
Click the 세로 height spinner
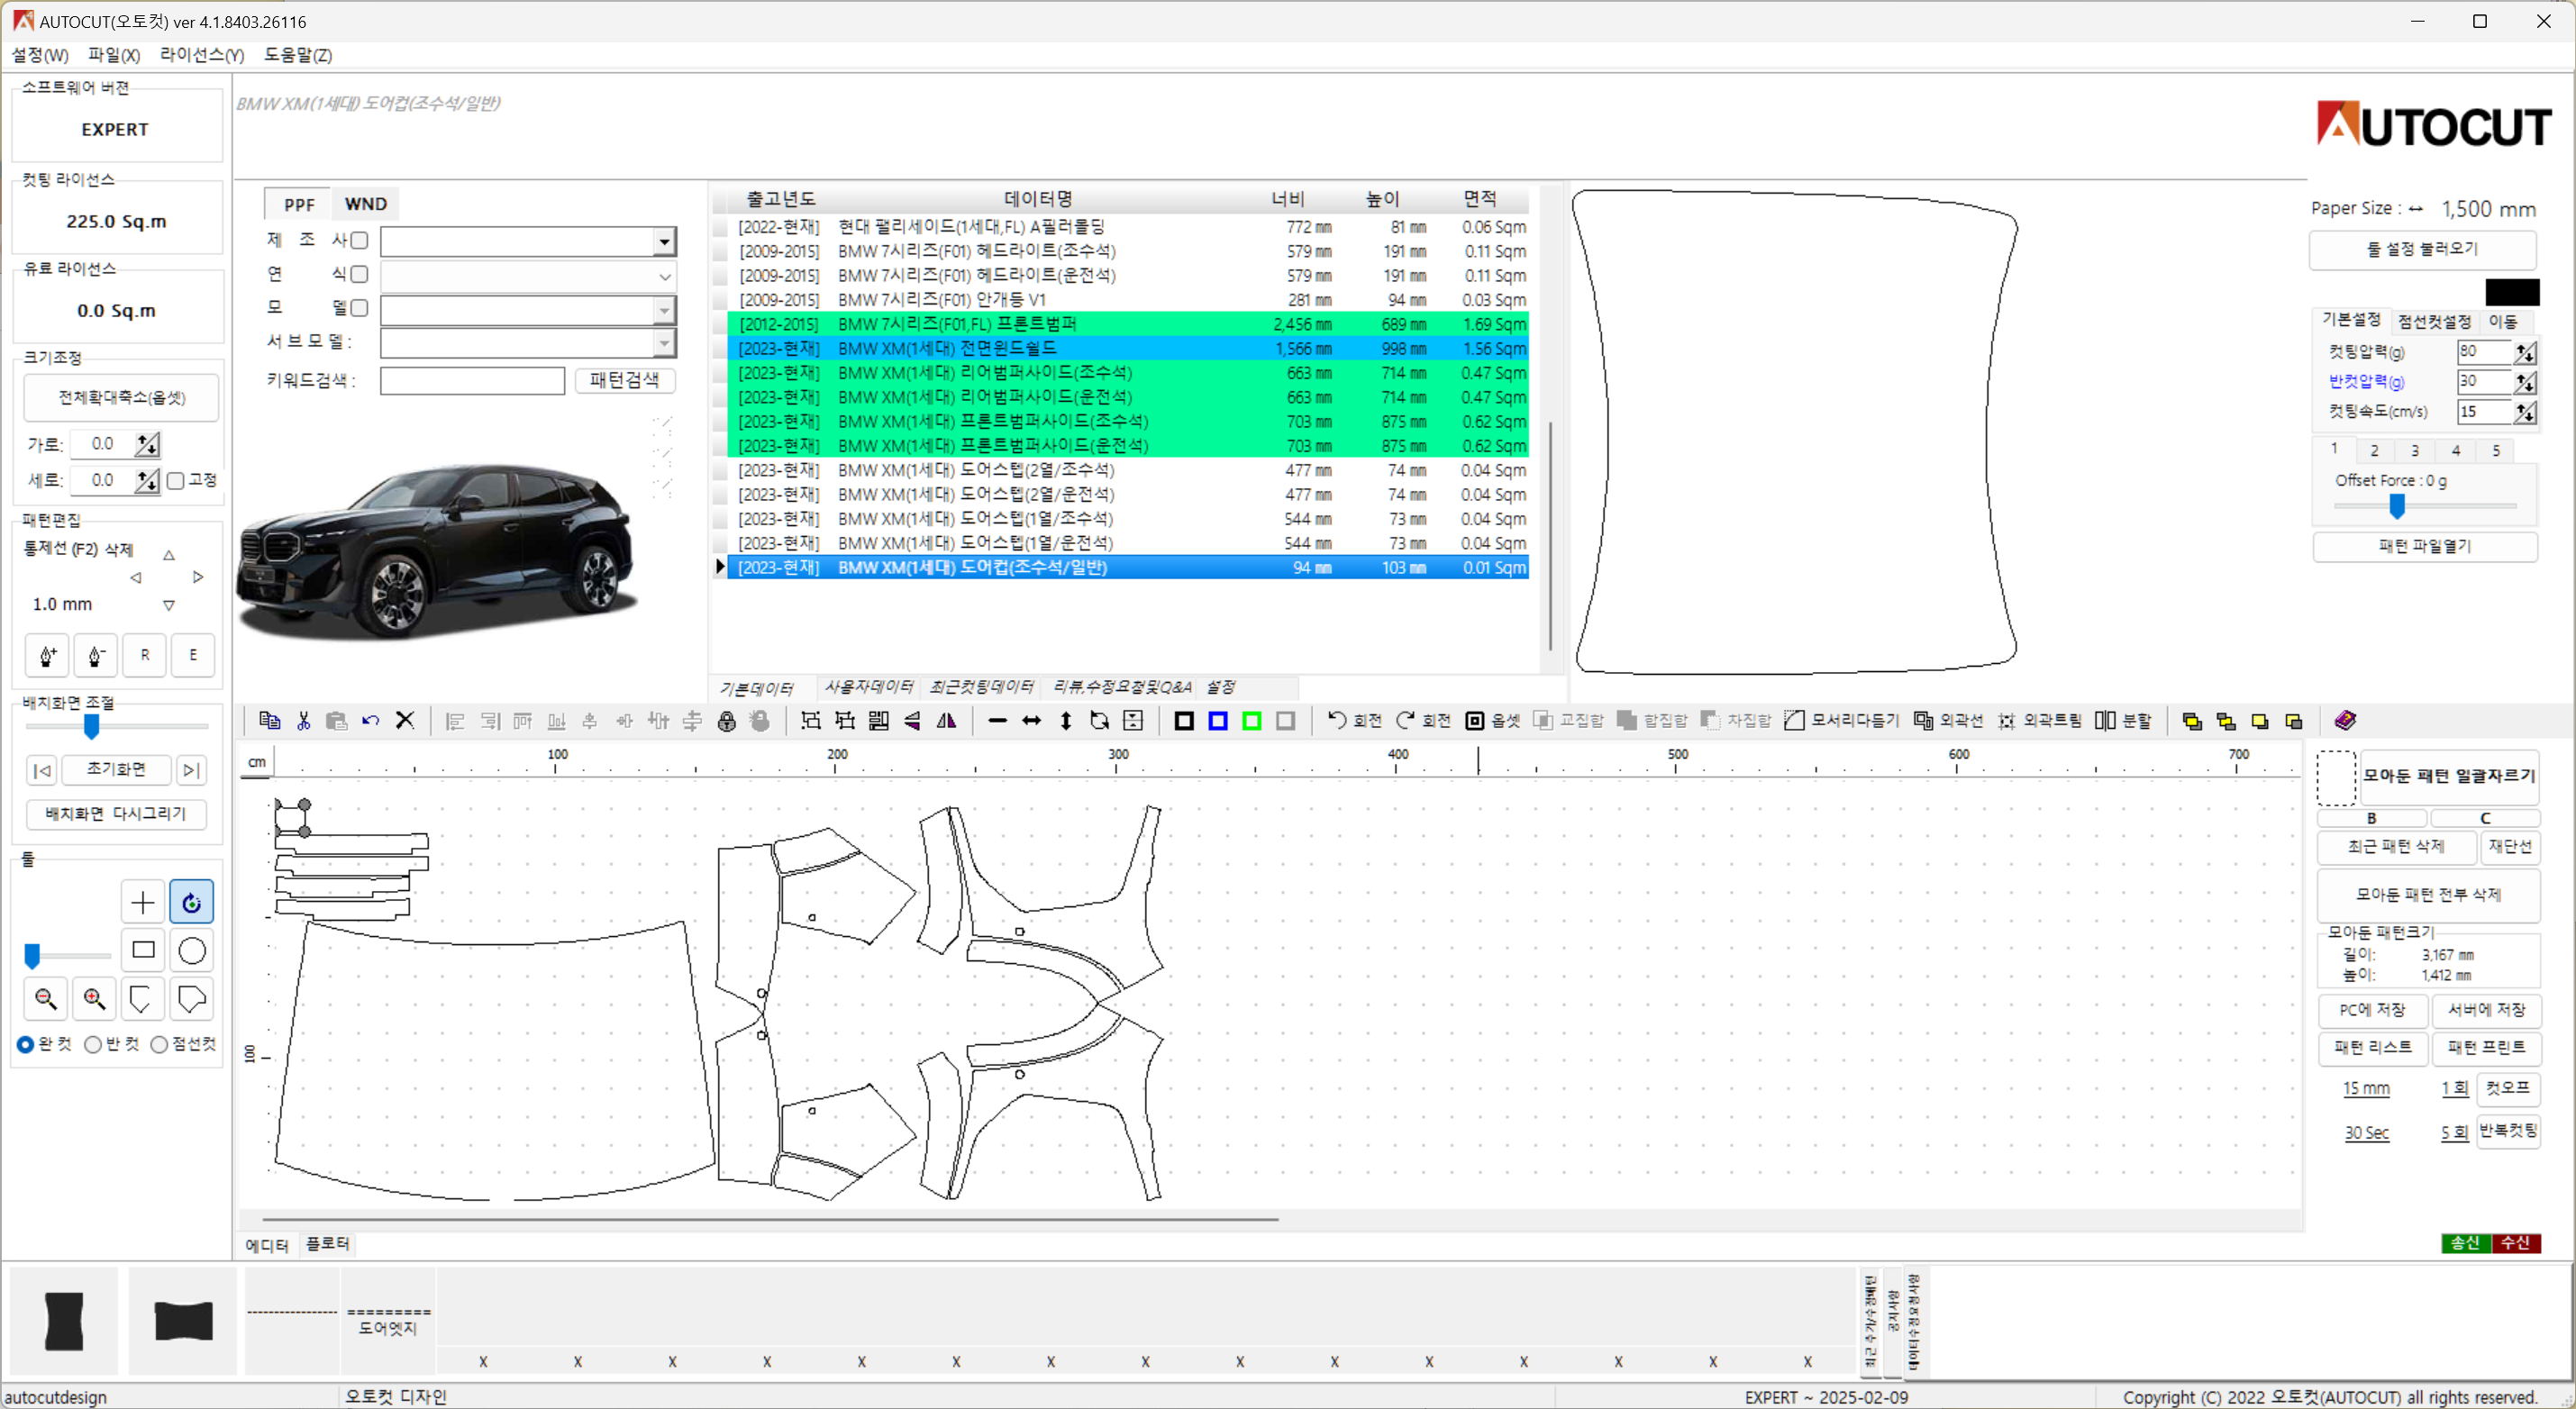[x=148, y=481]
